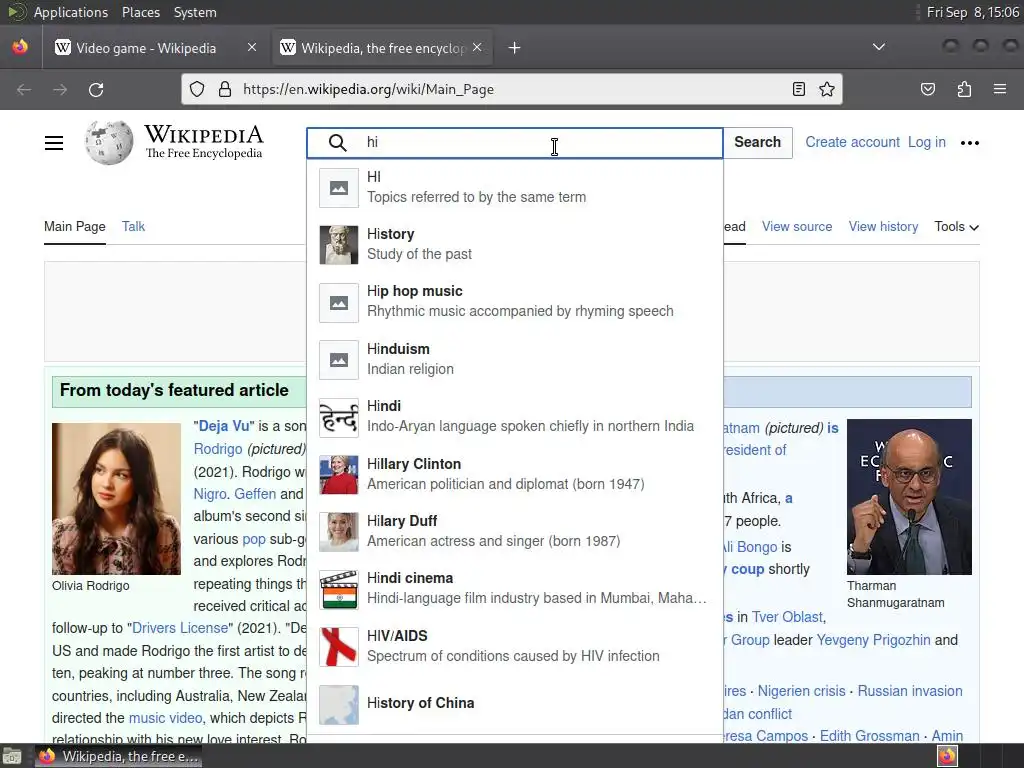Close the Wikipedia main page tab

click(x=477, y=47)
